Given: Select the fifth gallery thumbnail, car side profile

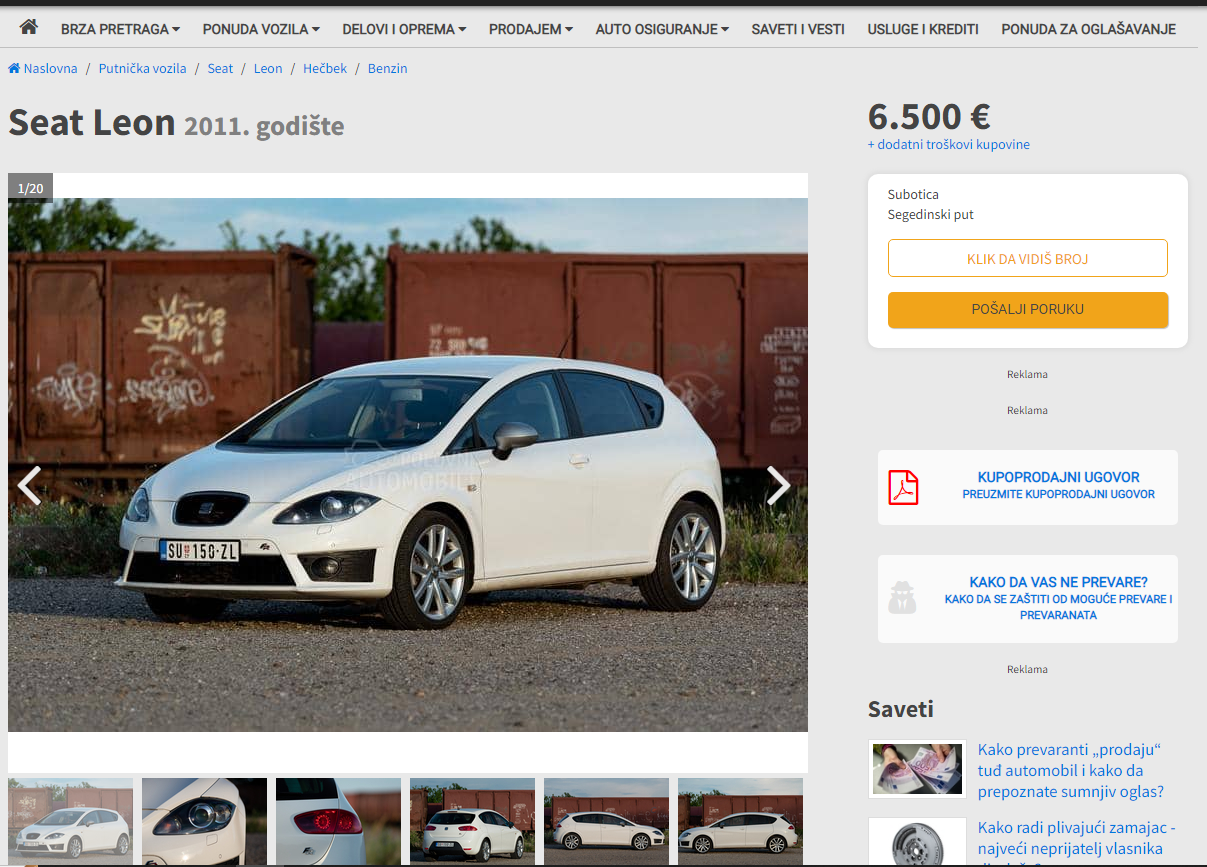Looking at the screenshot, I should (606, 822).
